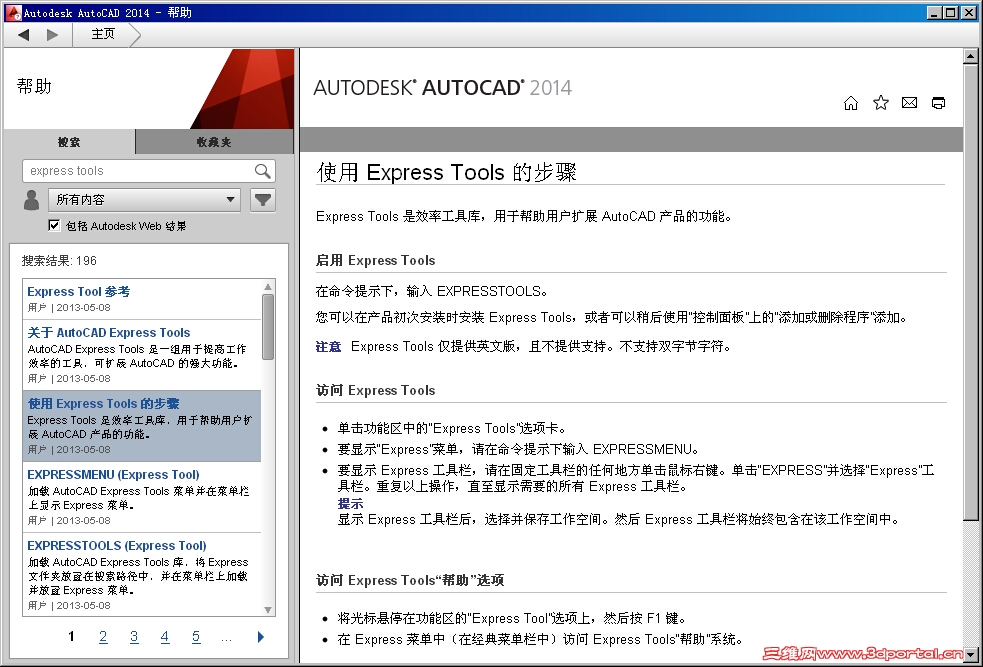
Task: Click the AutoCAD application icon in title bar
Action: (13, 12)
